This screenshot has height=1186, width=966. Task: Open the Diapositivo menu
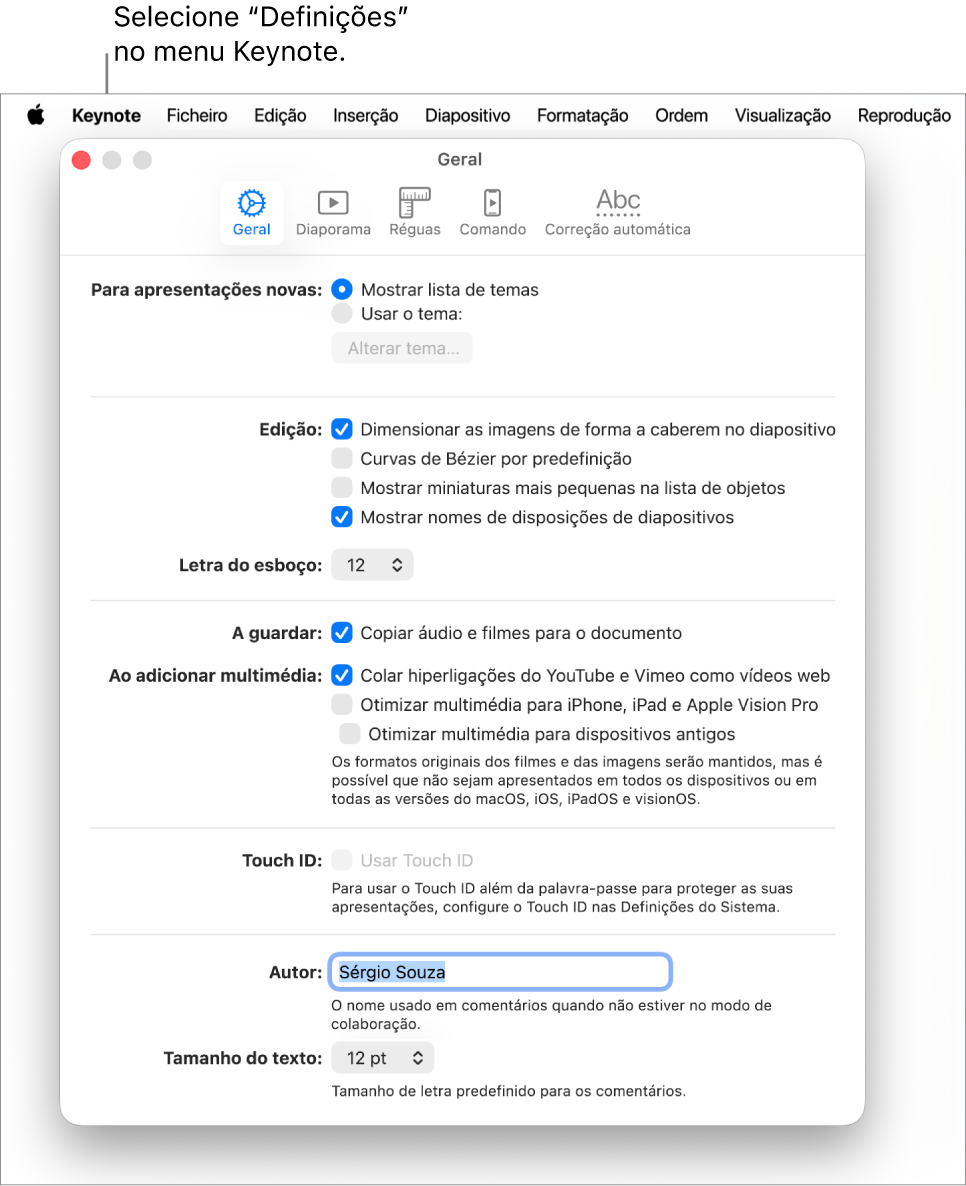point(467,116)
